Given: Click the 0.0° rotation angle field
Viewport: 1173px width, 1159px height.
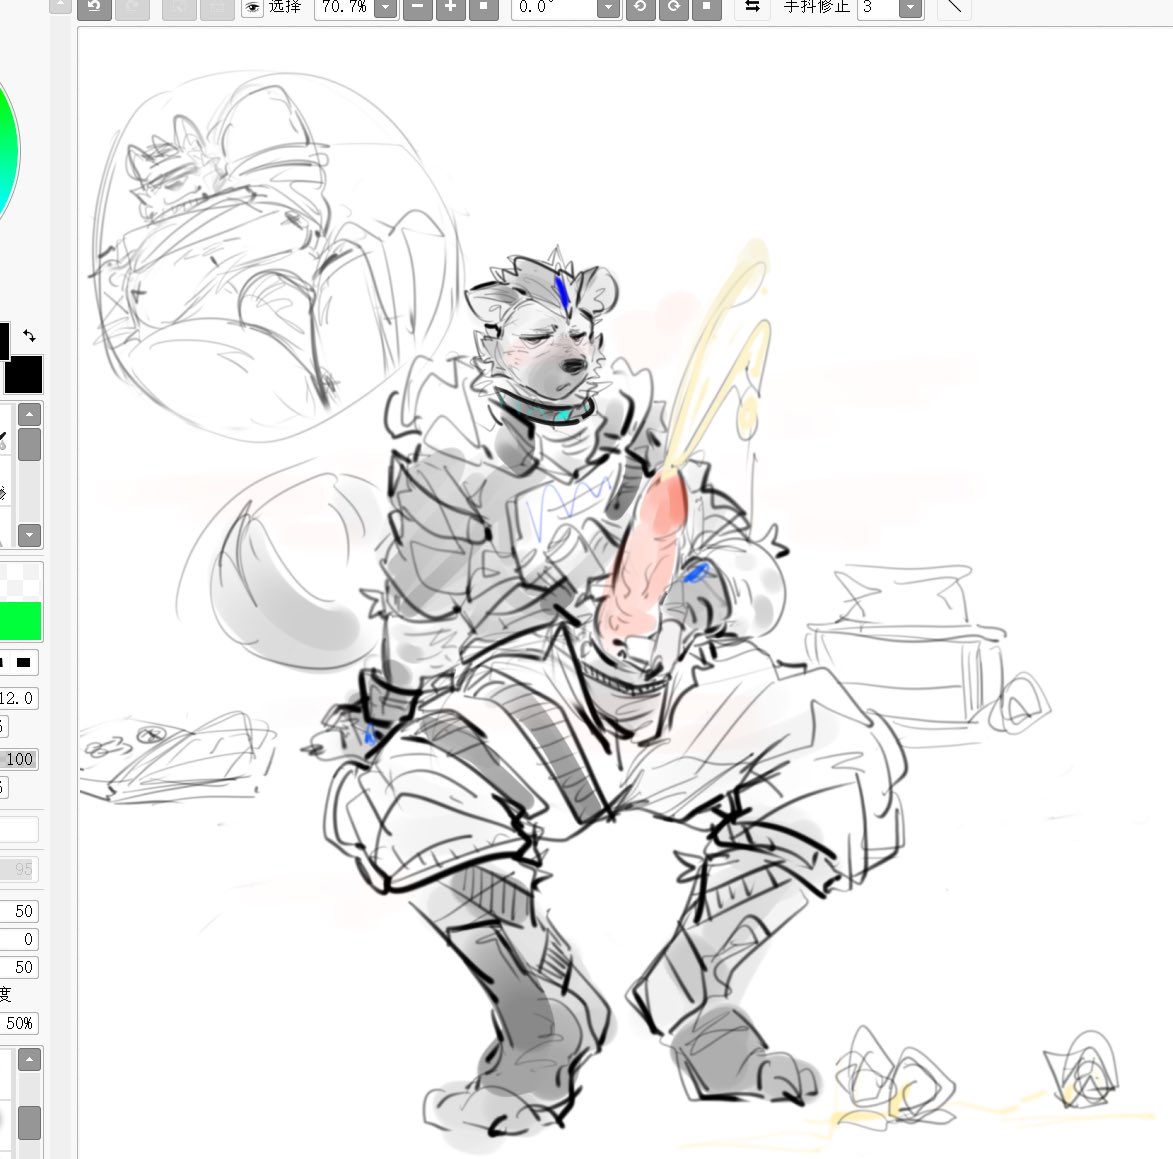Looking at the screenshot, I should click(x=554, y=7).
